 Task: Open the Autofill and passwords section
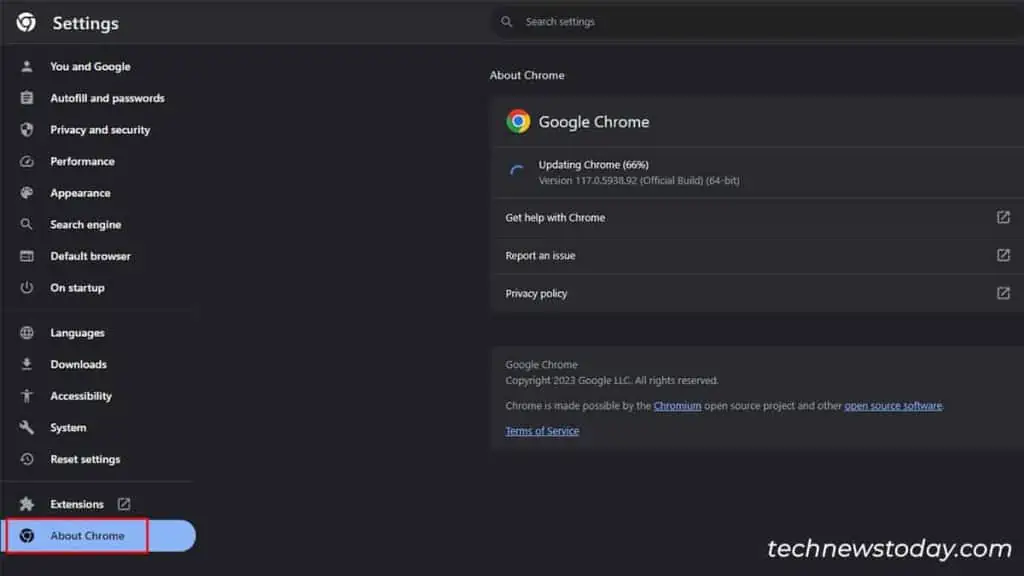tap(107, 98)
